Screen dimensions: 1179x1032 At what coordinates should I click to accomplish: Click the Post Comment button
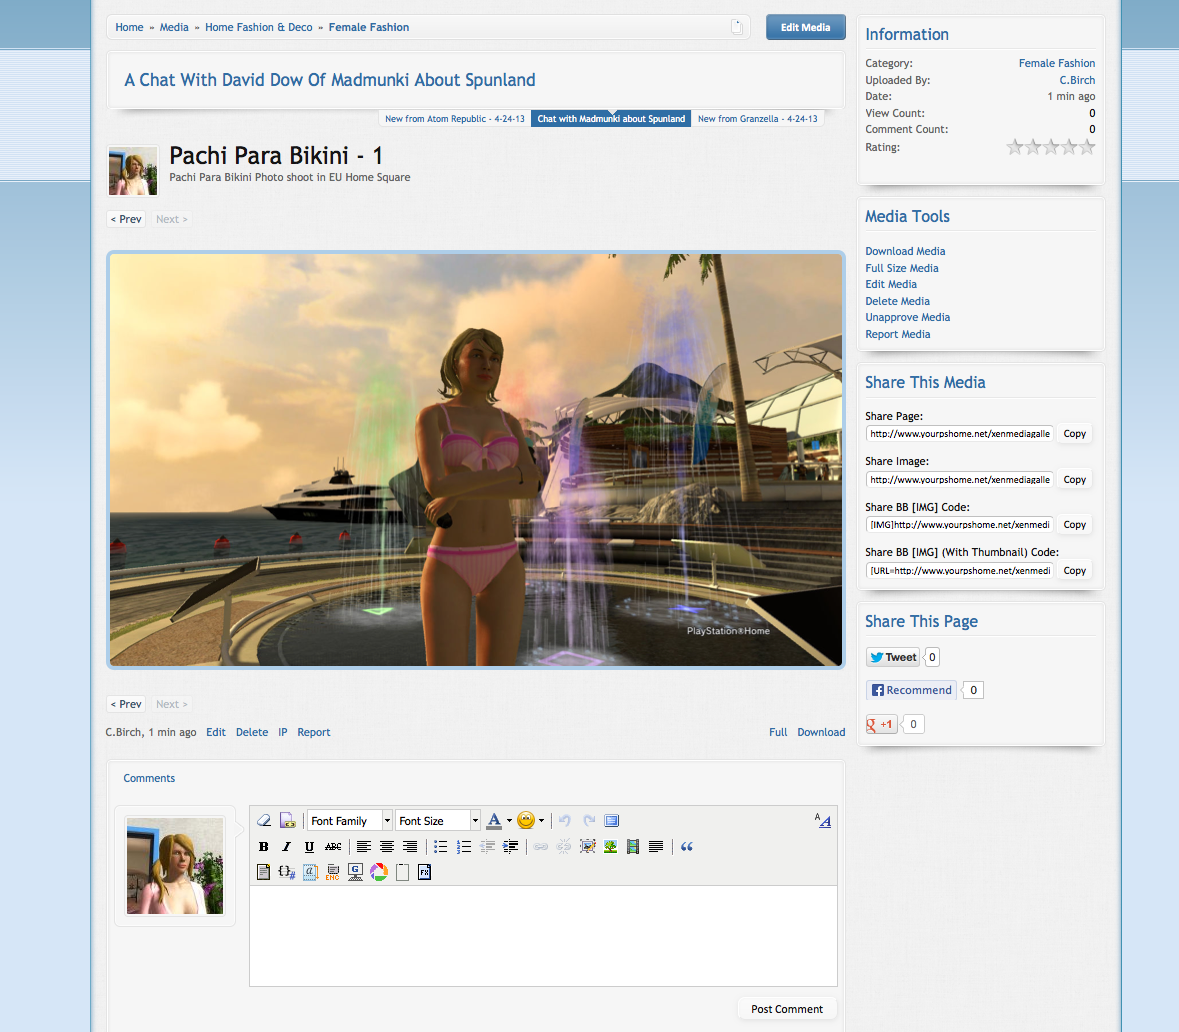coord(787,1009)
